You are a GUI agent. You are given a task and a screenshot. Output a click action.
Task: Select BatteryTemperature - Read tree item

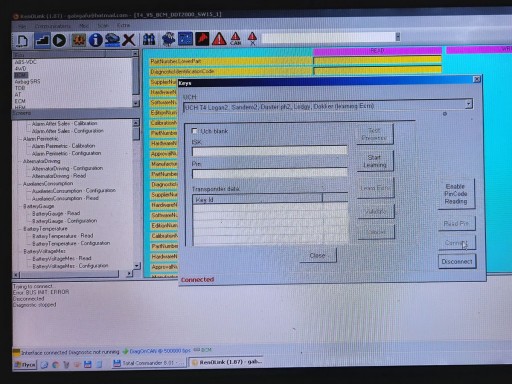point(63,236)
